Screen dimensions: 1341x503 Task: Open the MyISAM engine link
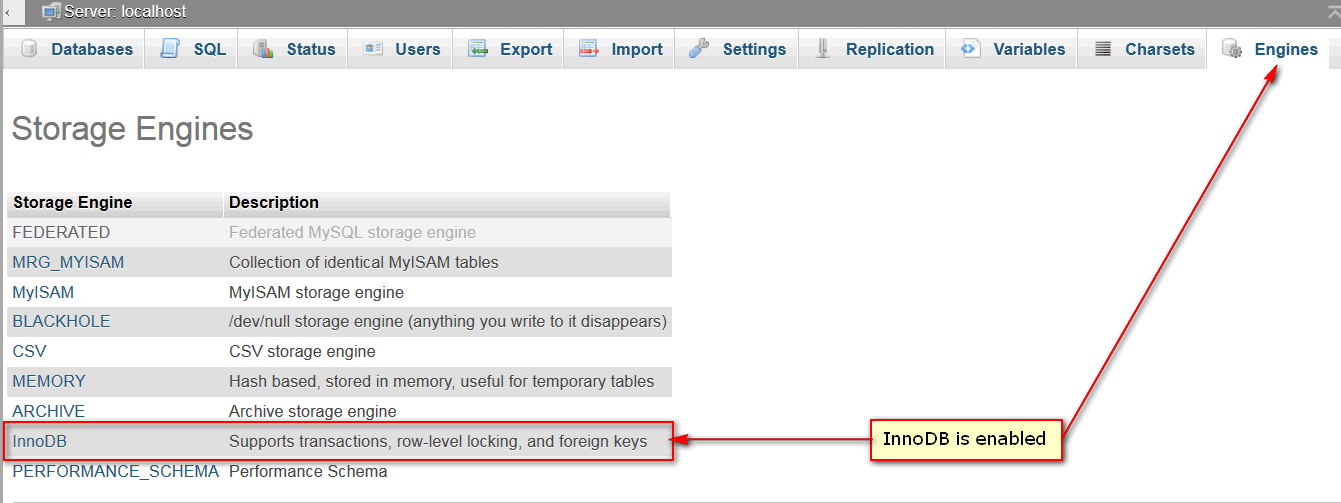(x=43, y=292)
